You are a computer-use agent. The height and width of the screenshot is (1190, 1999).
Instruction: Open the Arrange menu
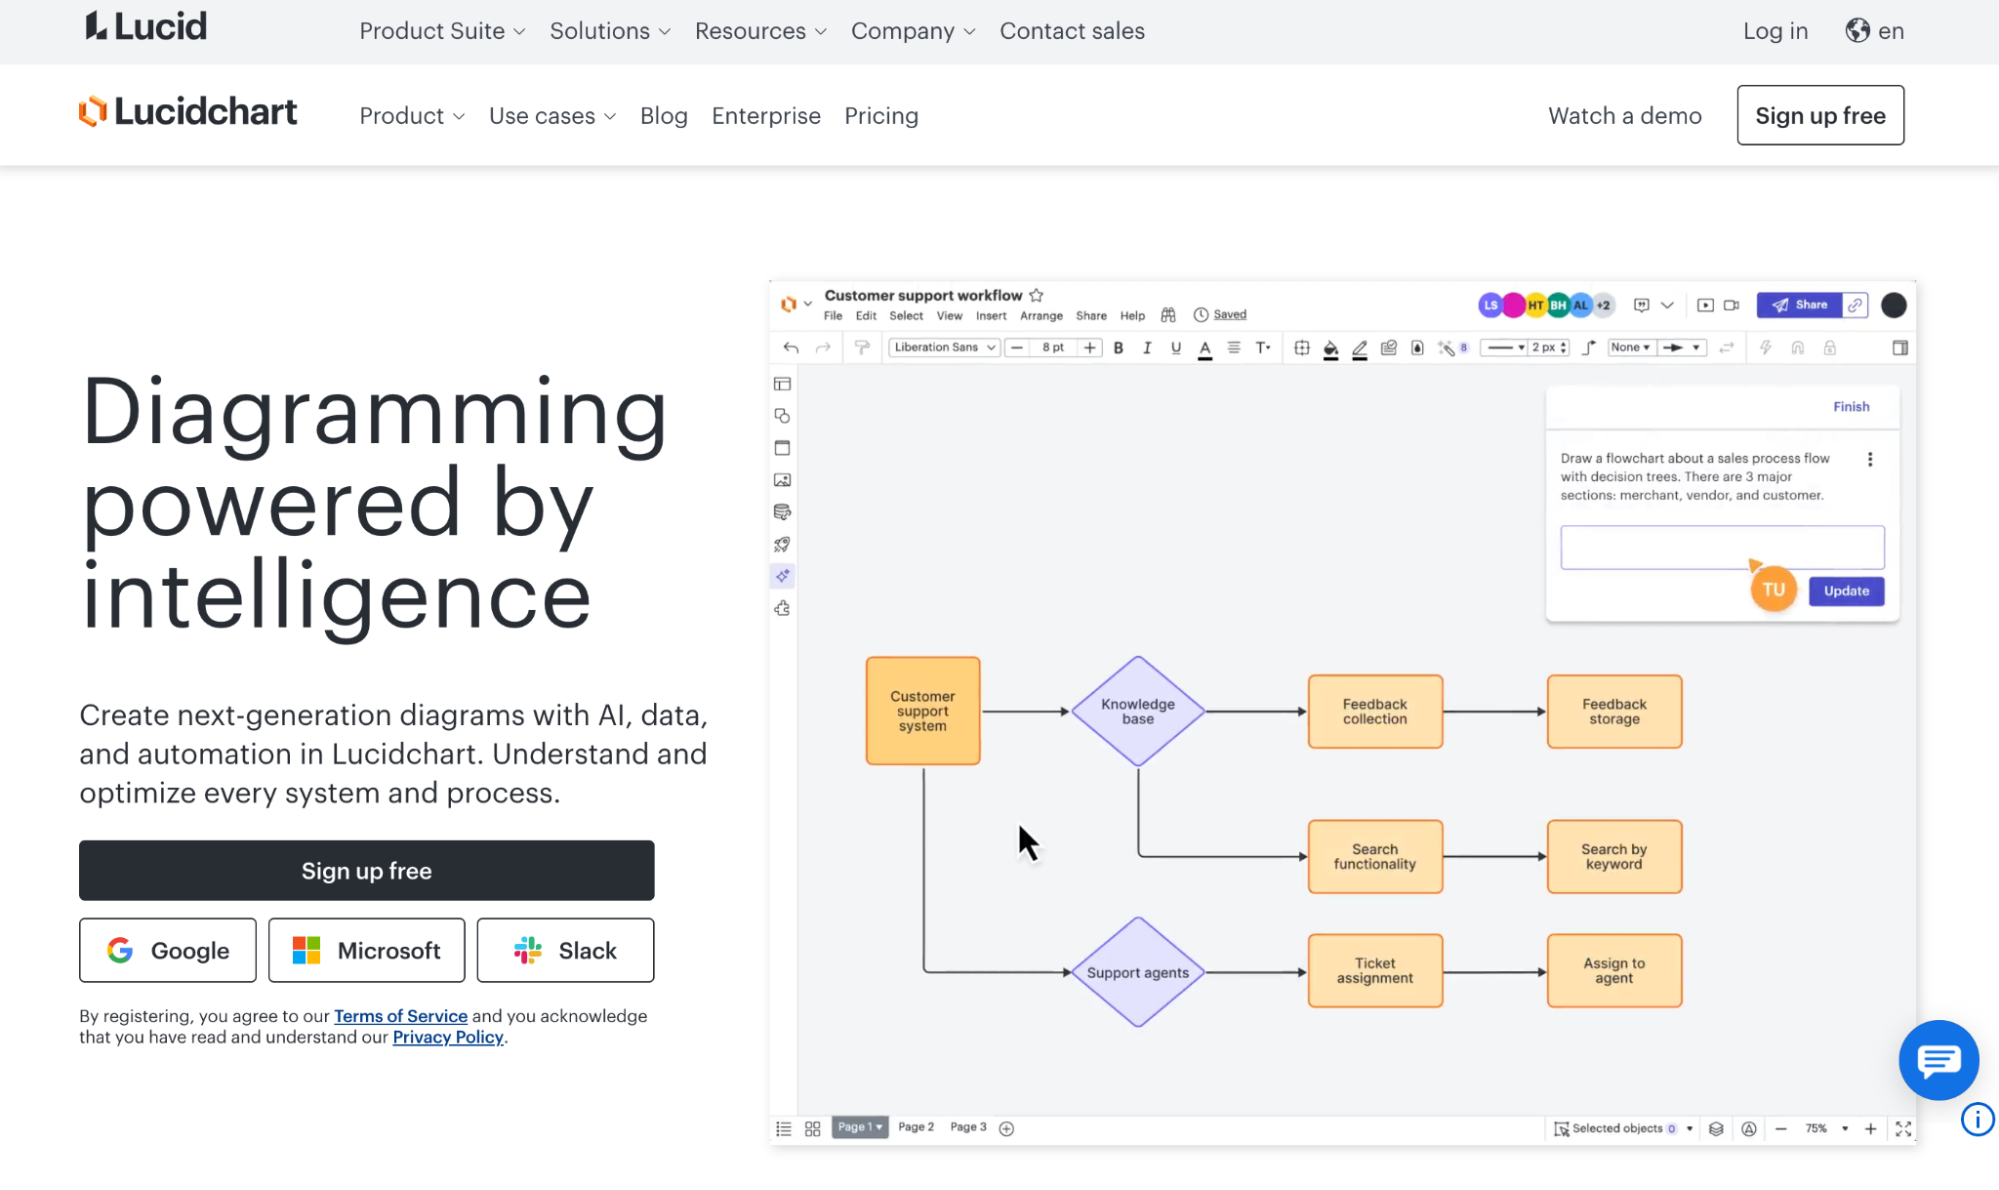pyautogui.click(x=1041, y=315)
